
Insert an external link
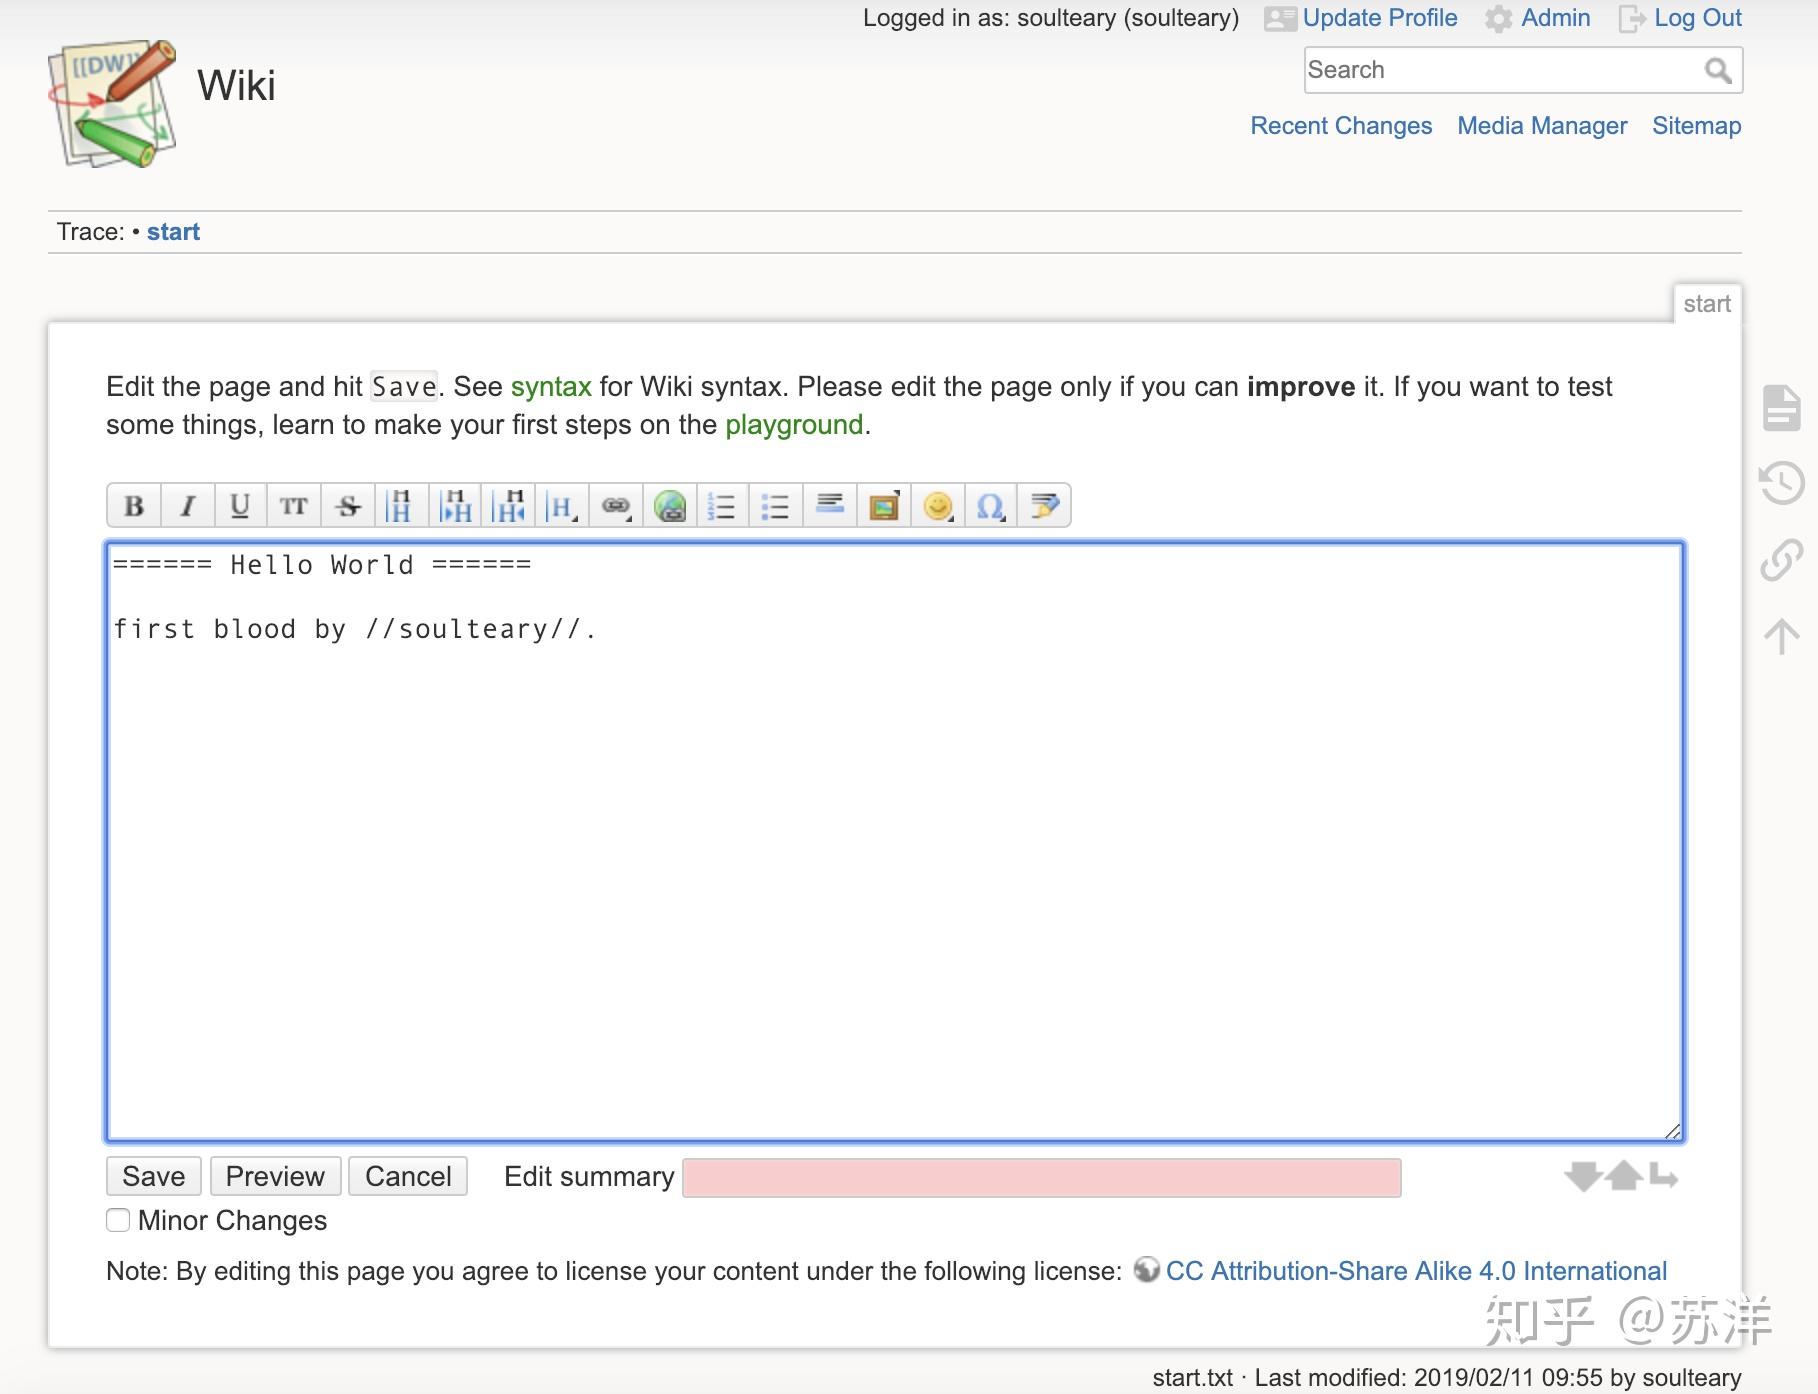coord(670,506)
